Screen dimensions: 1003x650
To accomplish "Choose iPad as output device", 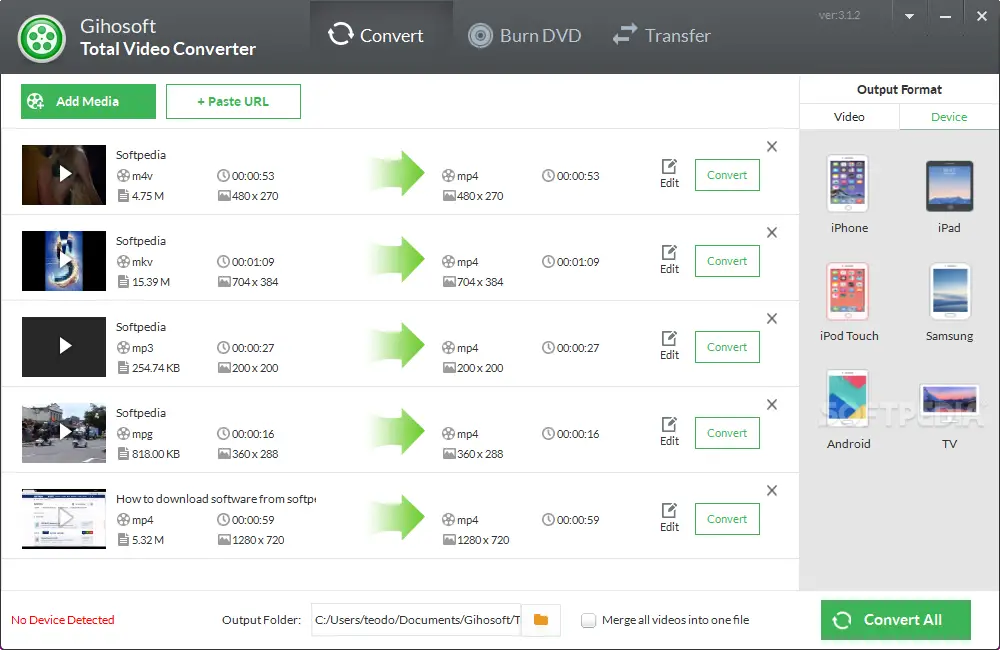I will pos(949,194).
